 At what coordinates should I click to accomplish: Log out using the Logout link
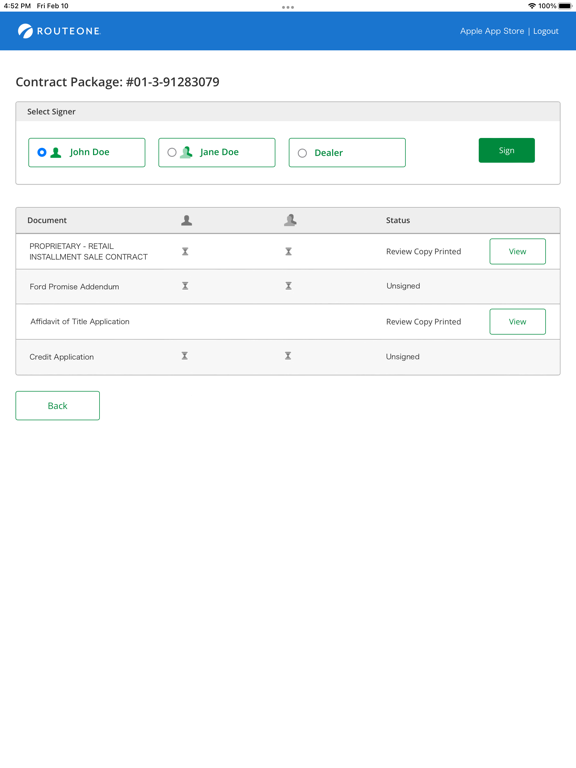click(546, 31)
